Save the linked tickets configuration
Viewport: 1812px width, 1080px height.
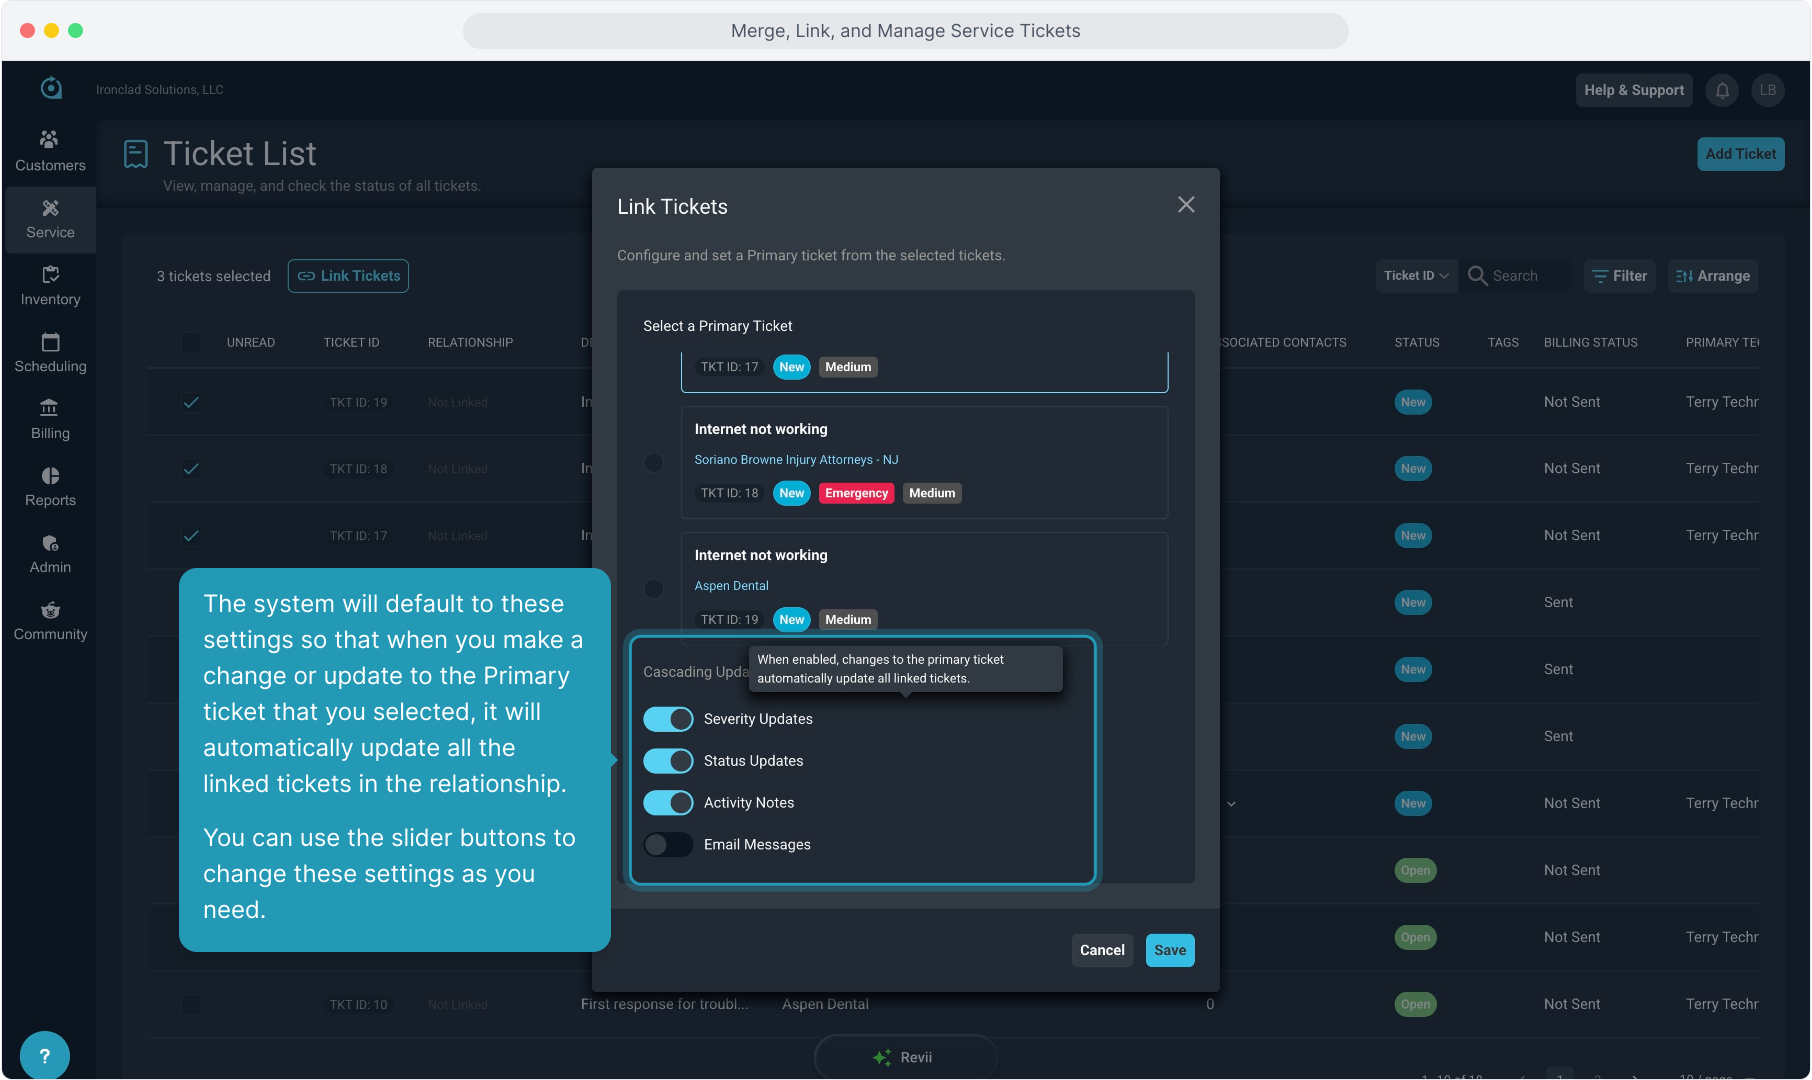coord(1170,950)
